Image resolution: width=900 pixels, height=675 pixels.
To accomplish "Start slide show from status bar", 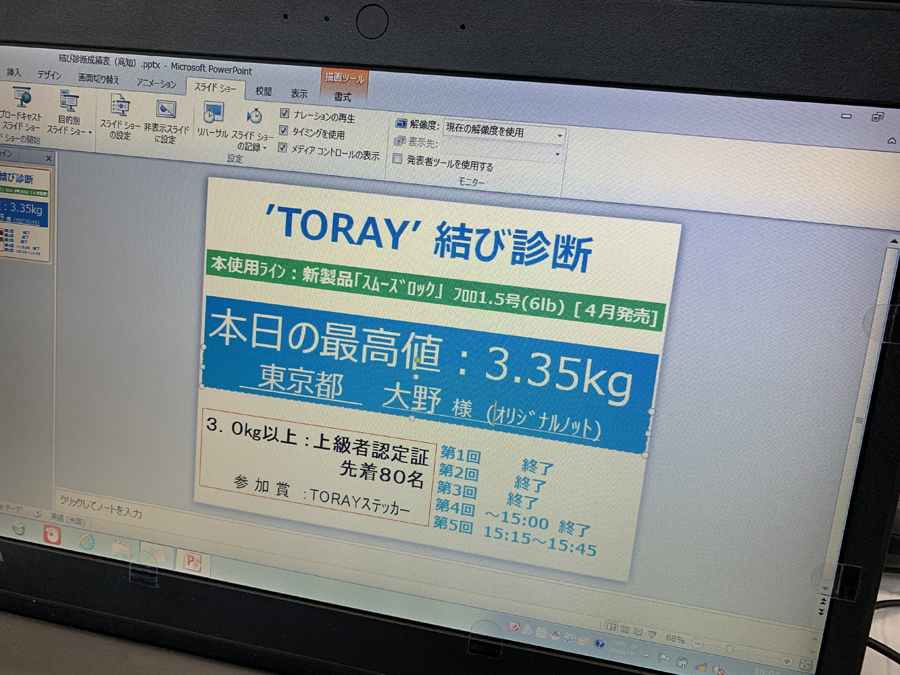I will pyautogui.click(x=652, y=634).
